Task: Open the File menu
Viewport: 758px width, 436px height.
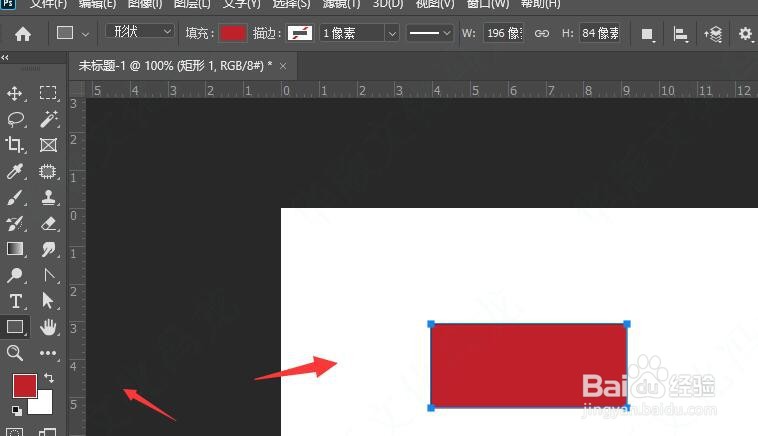Action: click(48, 4)
